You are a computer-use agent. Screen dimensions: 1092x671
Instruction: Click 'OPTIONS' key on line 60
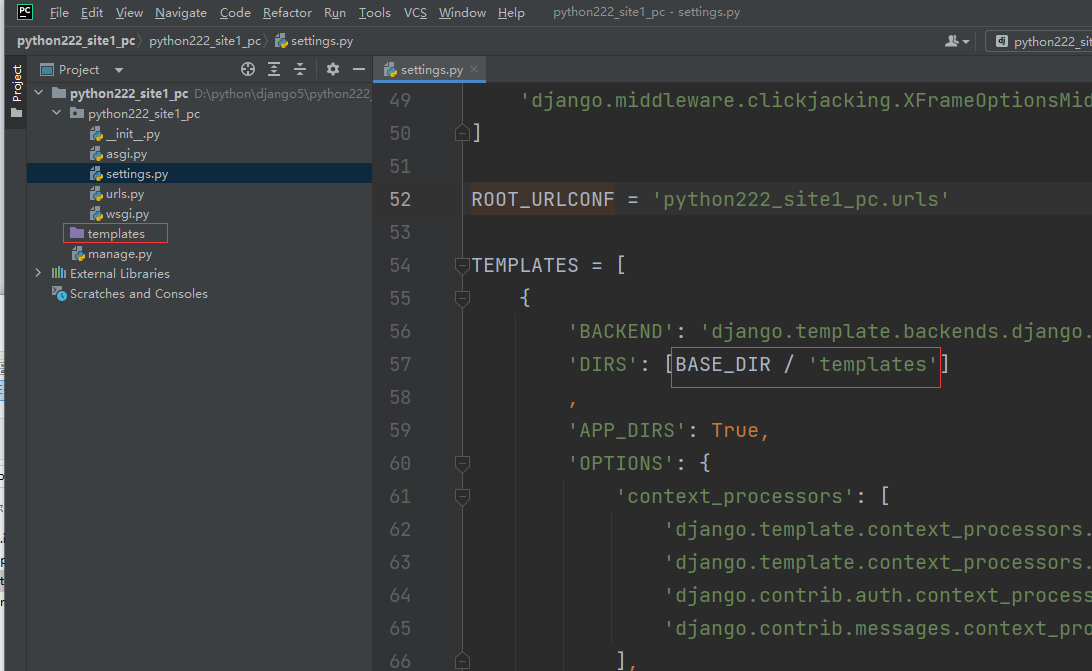click(621, 463)
